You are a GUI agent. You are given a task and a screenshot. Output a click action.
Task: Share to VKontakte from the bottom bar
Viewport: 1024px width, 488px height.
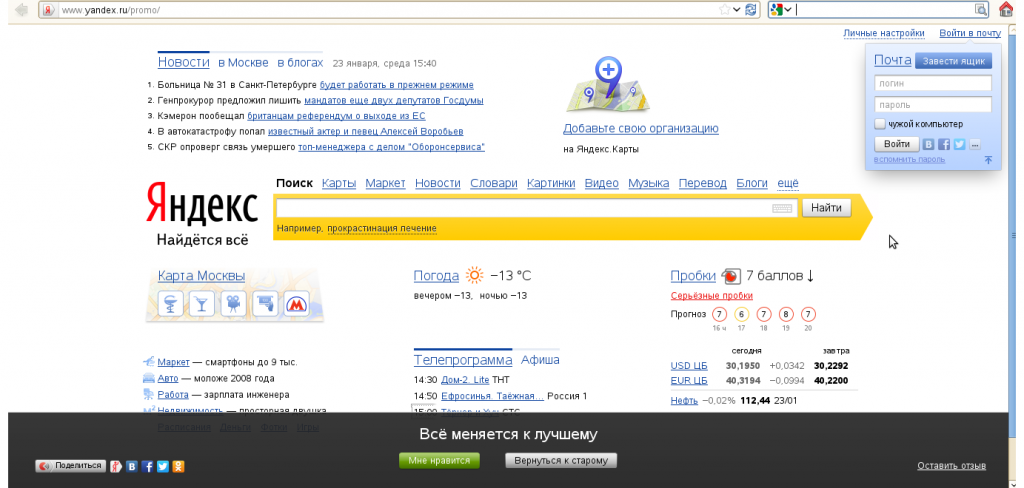pos(133,466)
